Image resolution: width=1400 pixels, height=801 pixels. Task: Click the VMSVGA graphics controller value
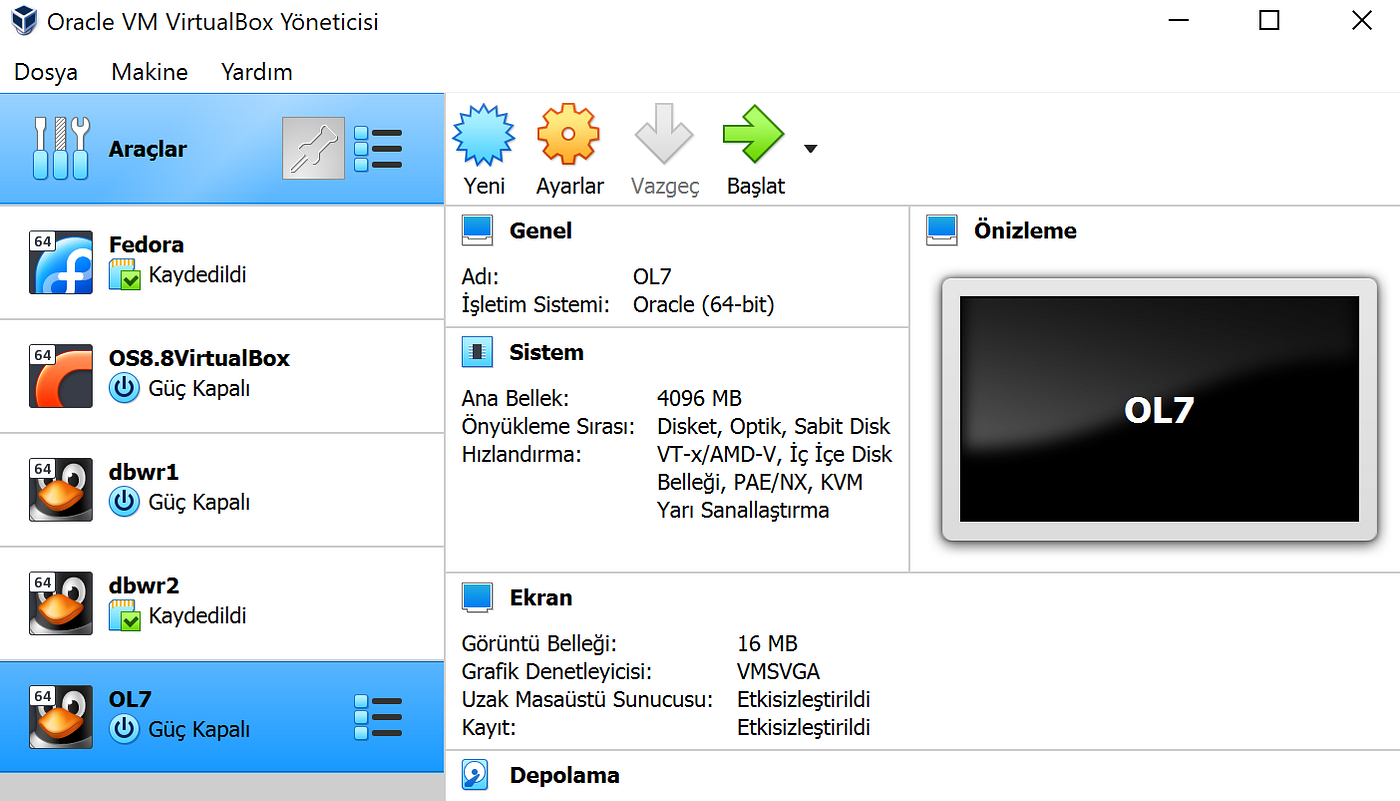click(x=778, y=672)
